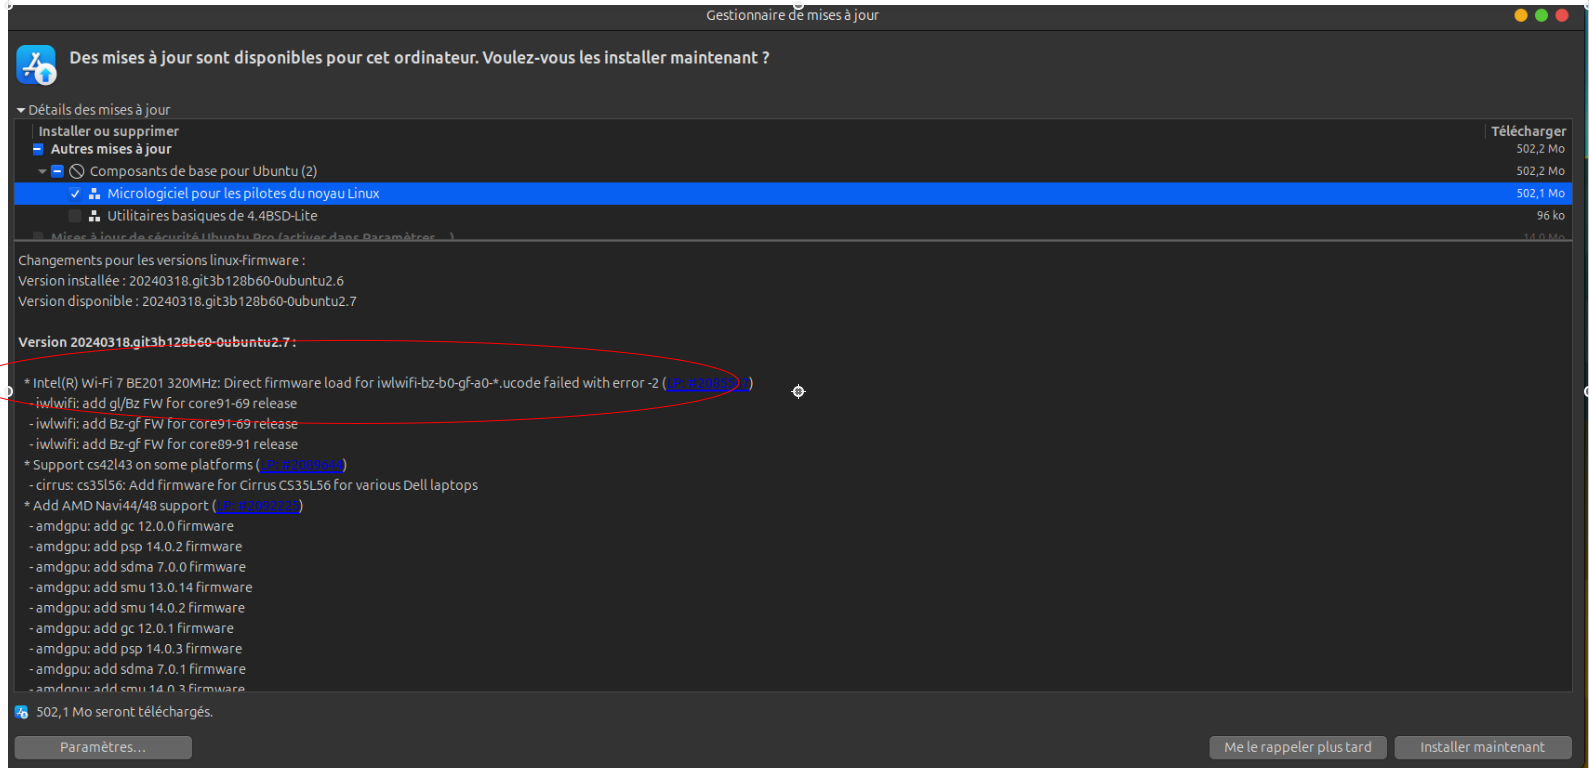The height and width of the screenshot is (768, 1589).
Task: Collapse 'Détails des mises à jour' section
Action: pos(21,110)
